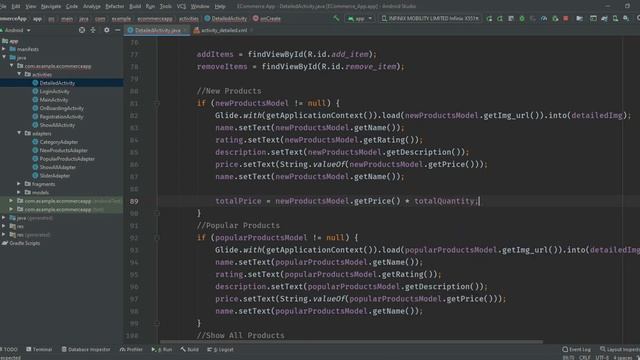Open Gradle Scripts in project tree

pos(24,243)
